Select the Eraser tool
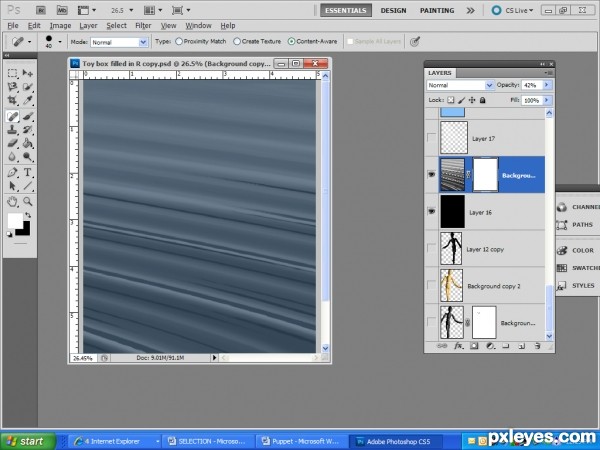 (13, 143)
